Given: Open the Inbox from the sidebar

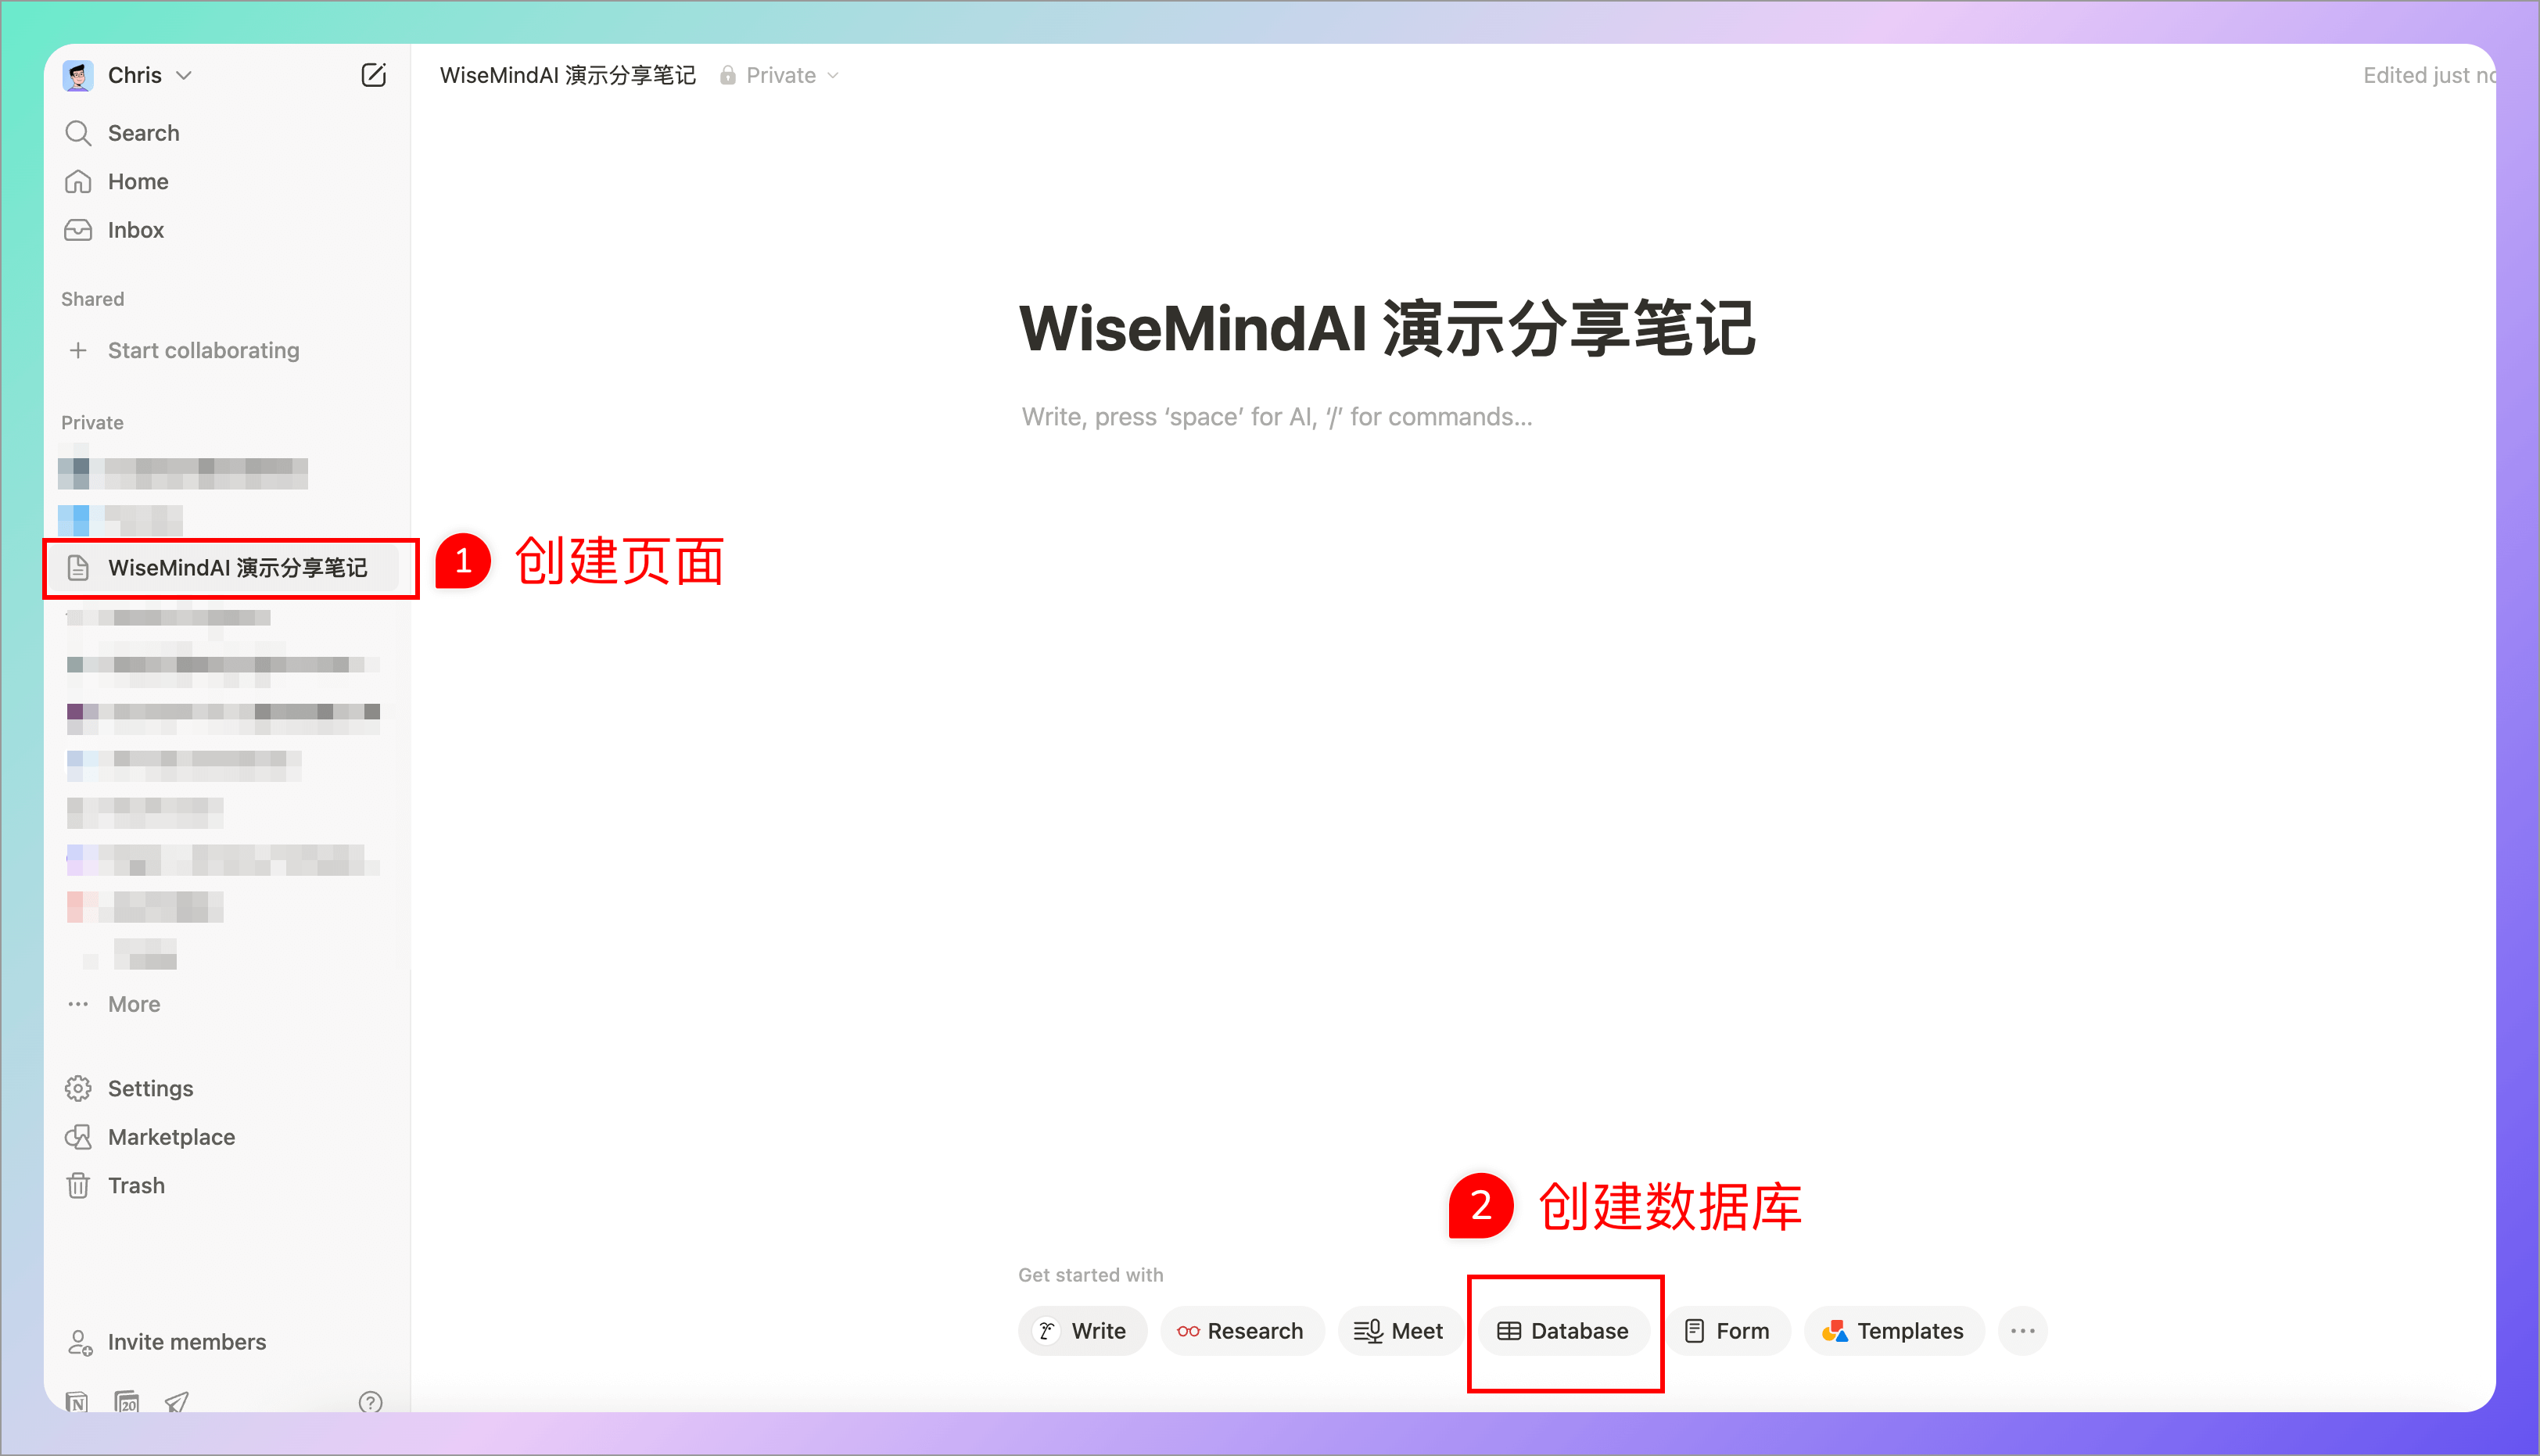Looking at the screenshot, I should (x=135, y=229).
